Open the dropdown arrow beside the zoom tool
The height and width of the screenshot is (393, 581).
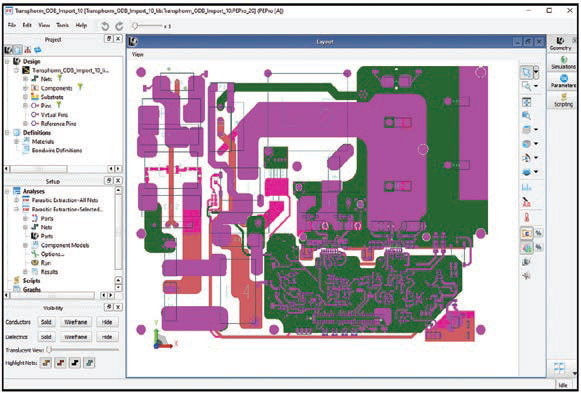[x=536, y=86]
